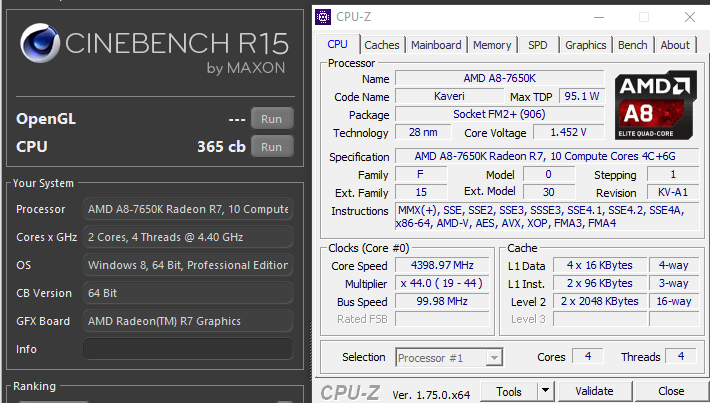This screenshot has height=403, width=710.
Task: Start the CPU benchmark run
Action: coord(271,146)
